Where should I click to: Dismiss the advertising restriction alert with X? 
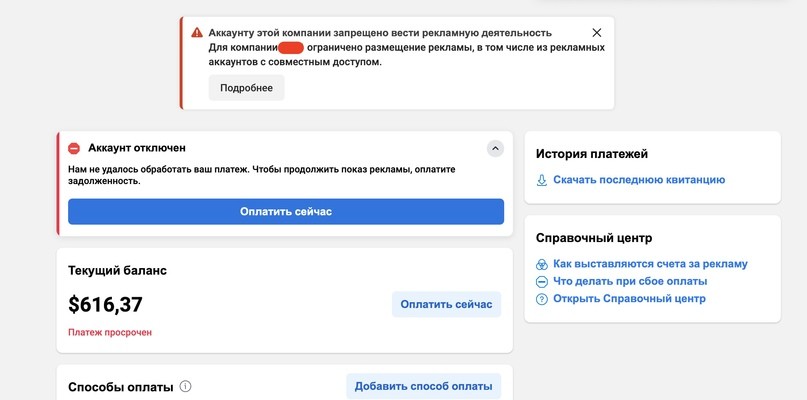tap(597, 33)
